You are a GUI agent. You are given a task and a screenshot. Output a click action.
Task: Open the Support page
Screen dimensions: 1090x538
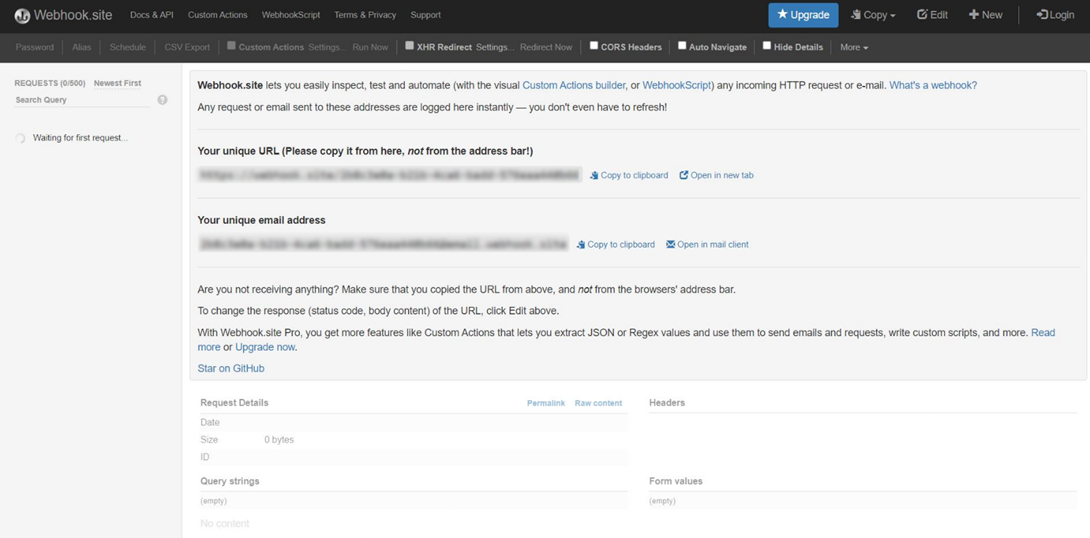pyautogui.click(x=425, y=15)
